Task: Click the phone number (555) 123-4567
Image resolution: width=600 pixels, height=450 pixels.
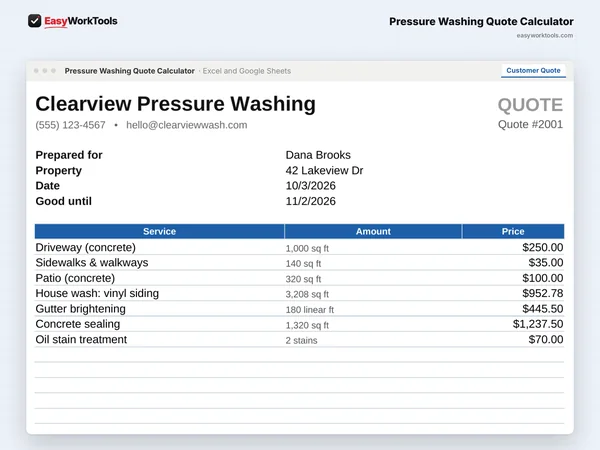Action: 70,125
